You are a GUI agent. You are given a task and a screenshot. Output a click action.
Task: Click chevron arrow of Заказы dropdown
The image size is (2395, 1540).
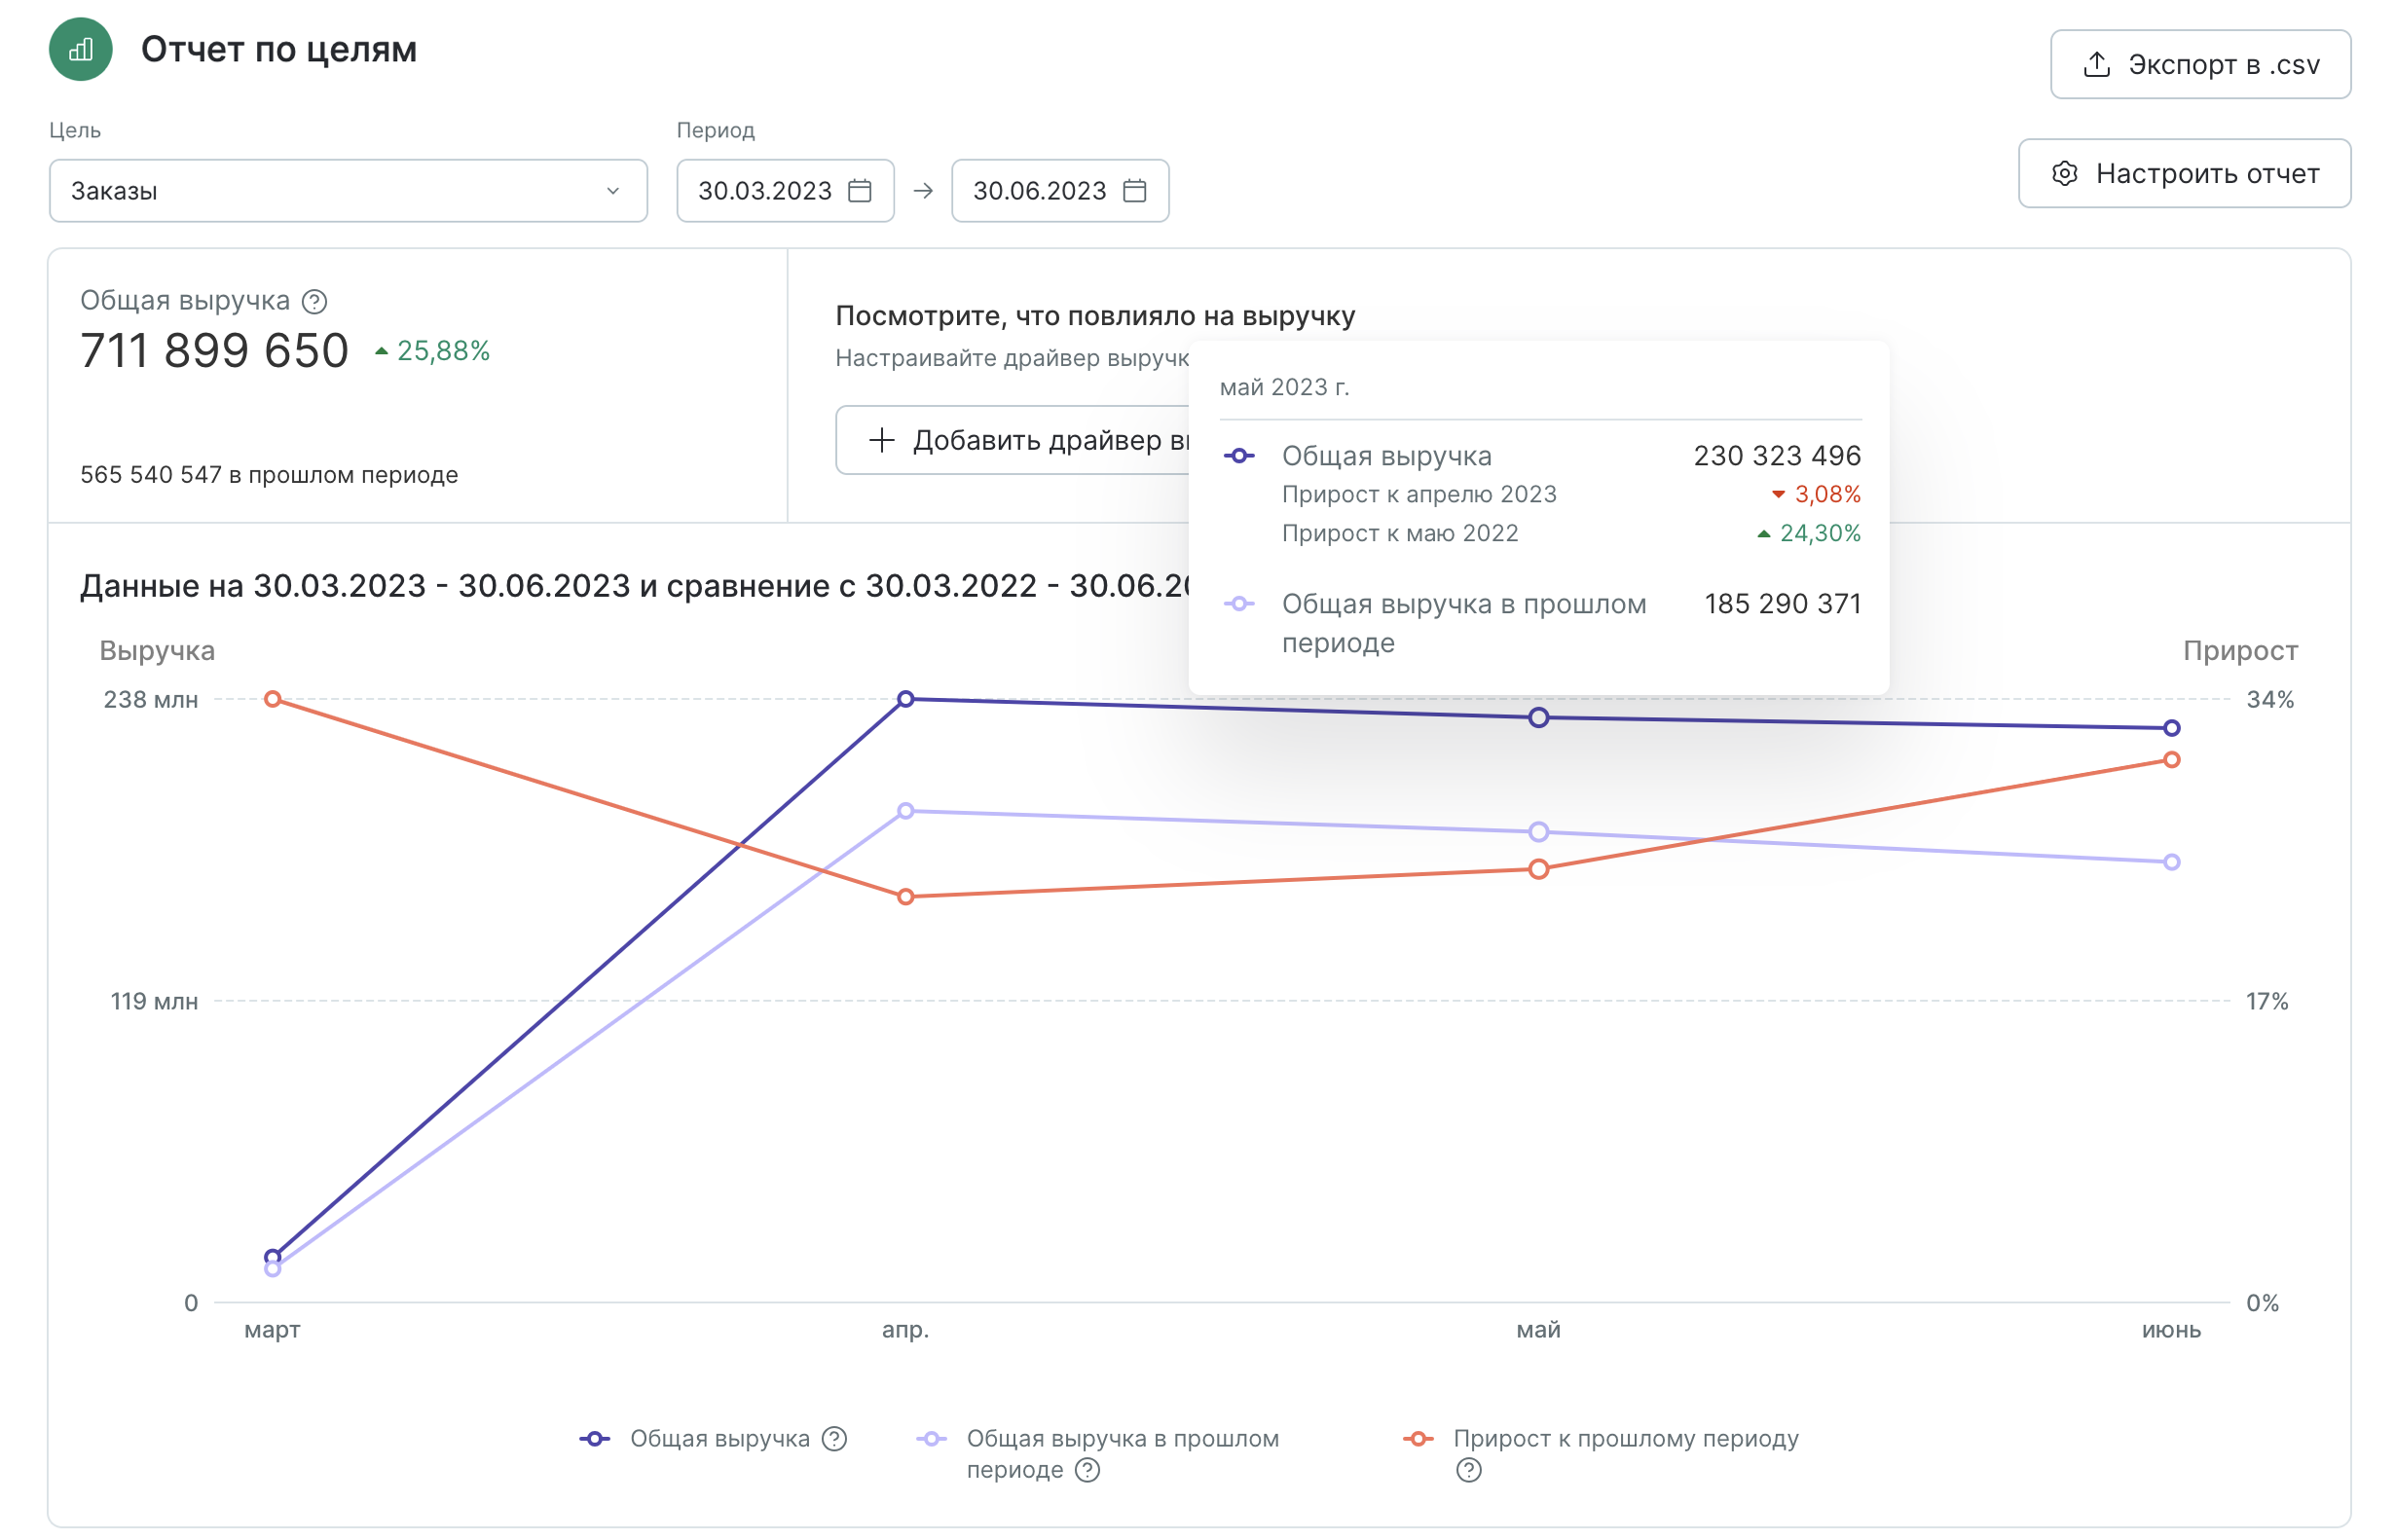coord(613,190)
